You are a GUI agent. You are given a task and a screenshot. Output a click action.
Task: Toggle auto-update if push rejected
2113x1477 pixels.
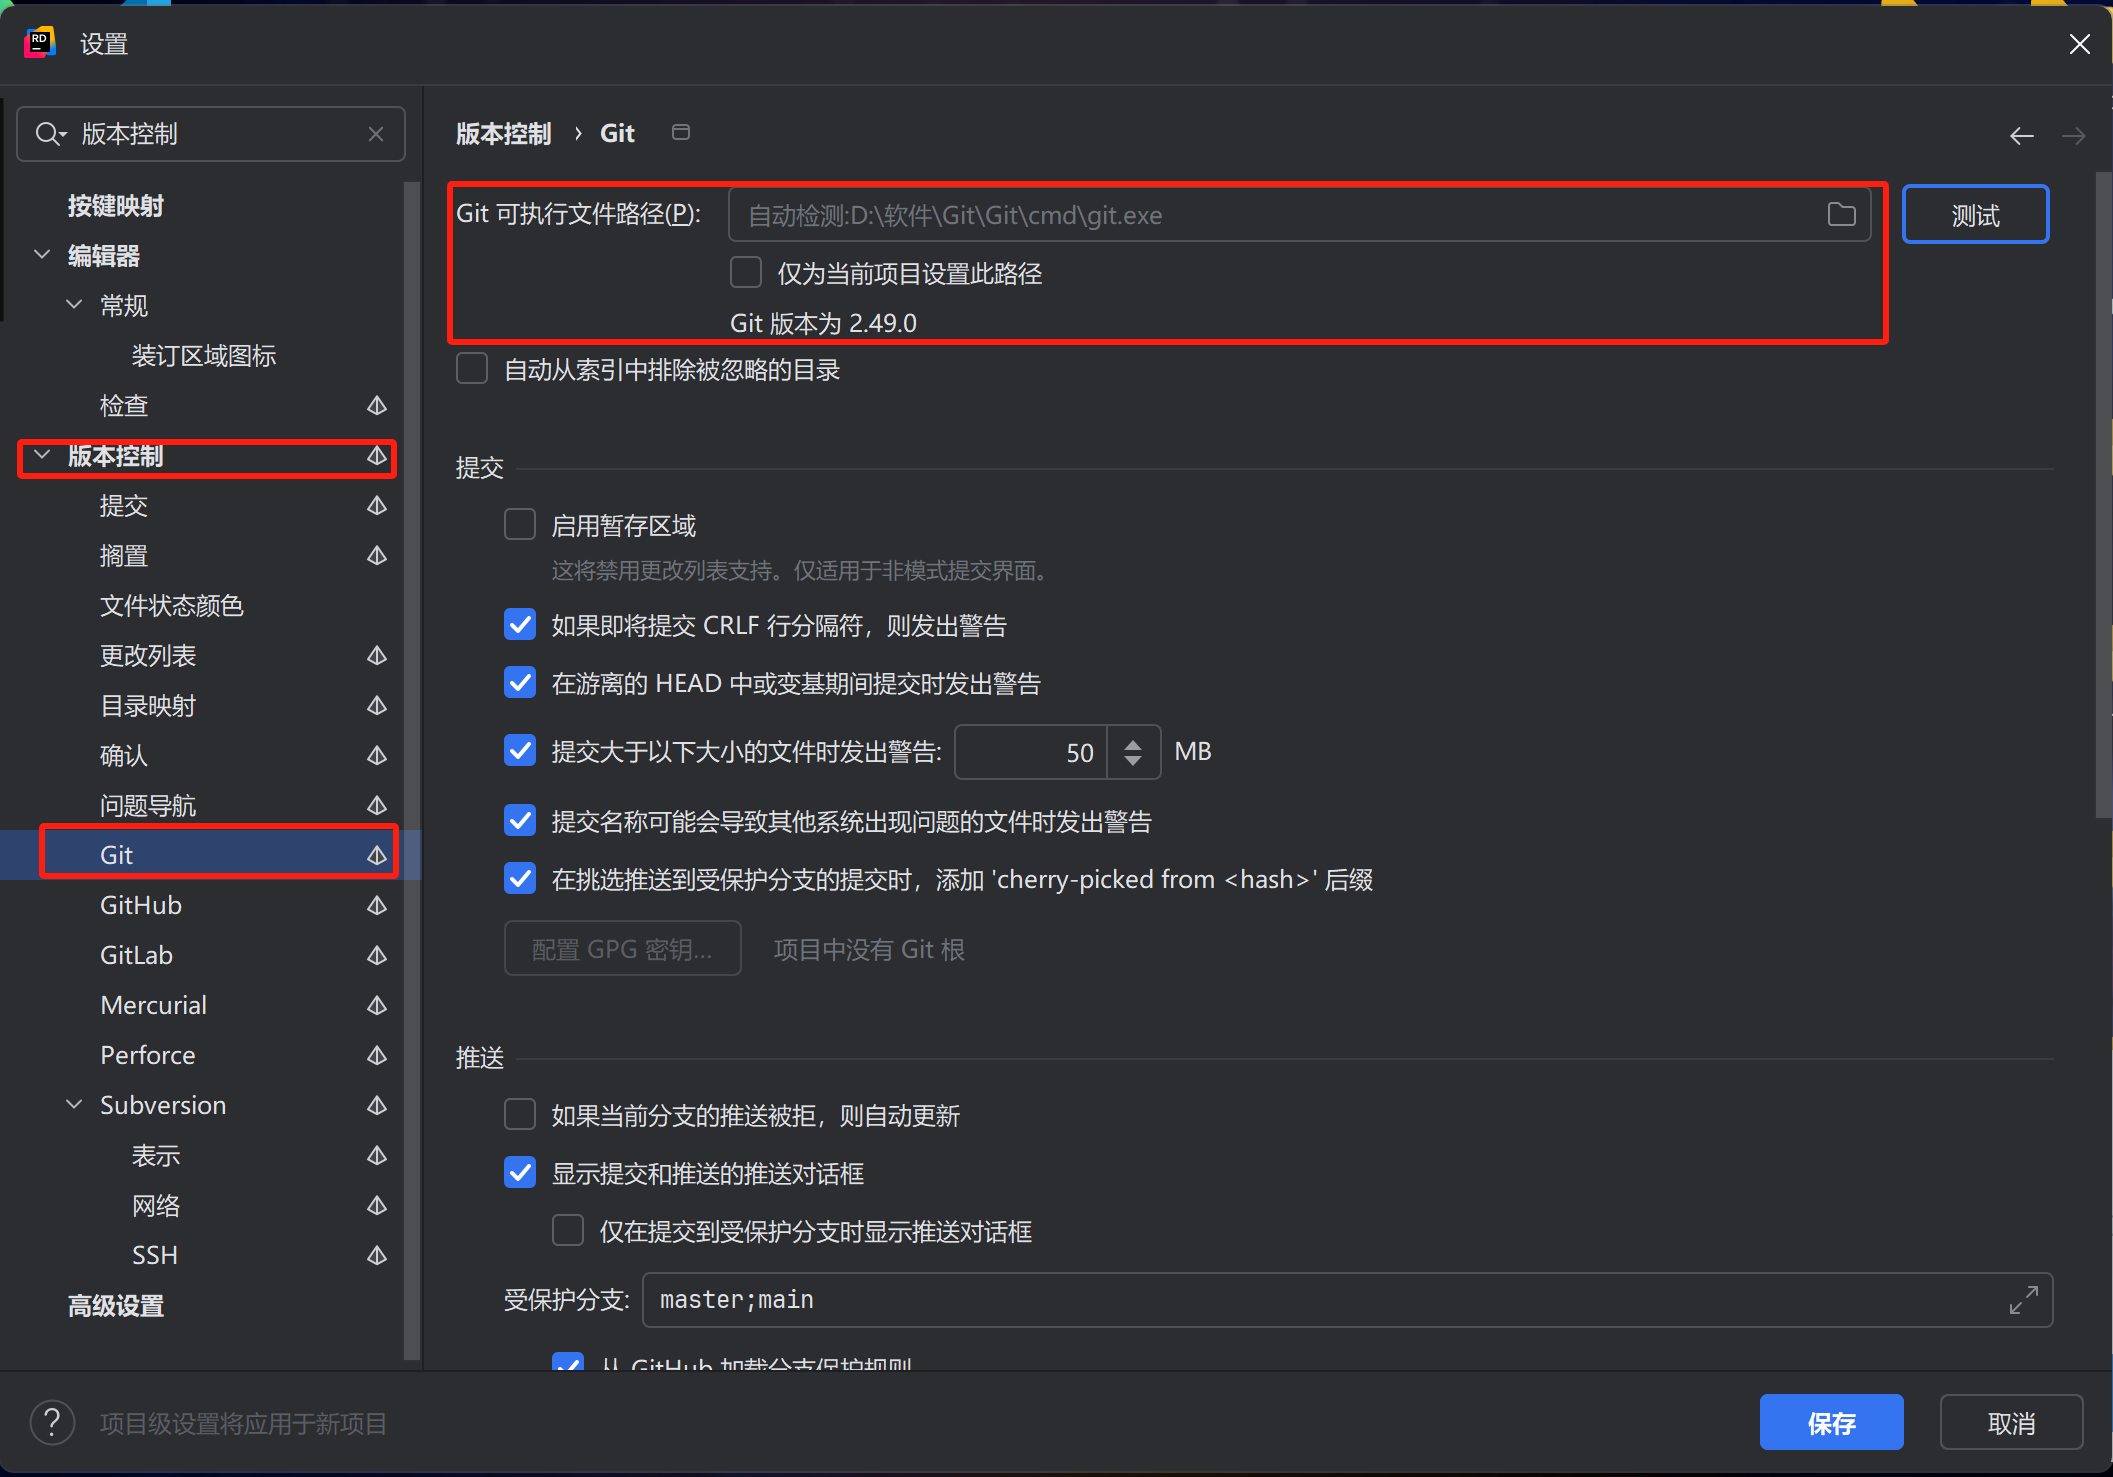(520, 1114)
